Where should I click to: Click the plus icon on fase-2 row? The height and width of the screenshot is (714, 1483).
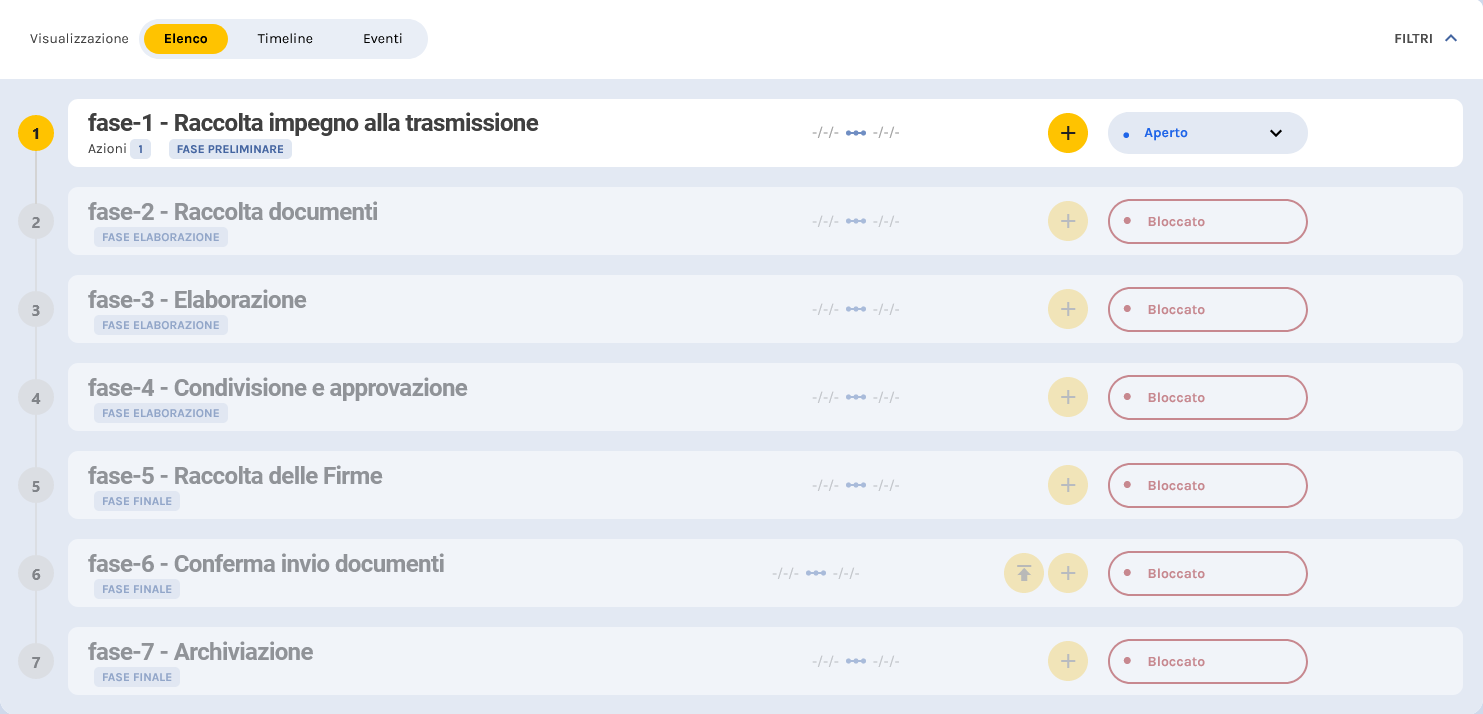[1067, 221]
